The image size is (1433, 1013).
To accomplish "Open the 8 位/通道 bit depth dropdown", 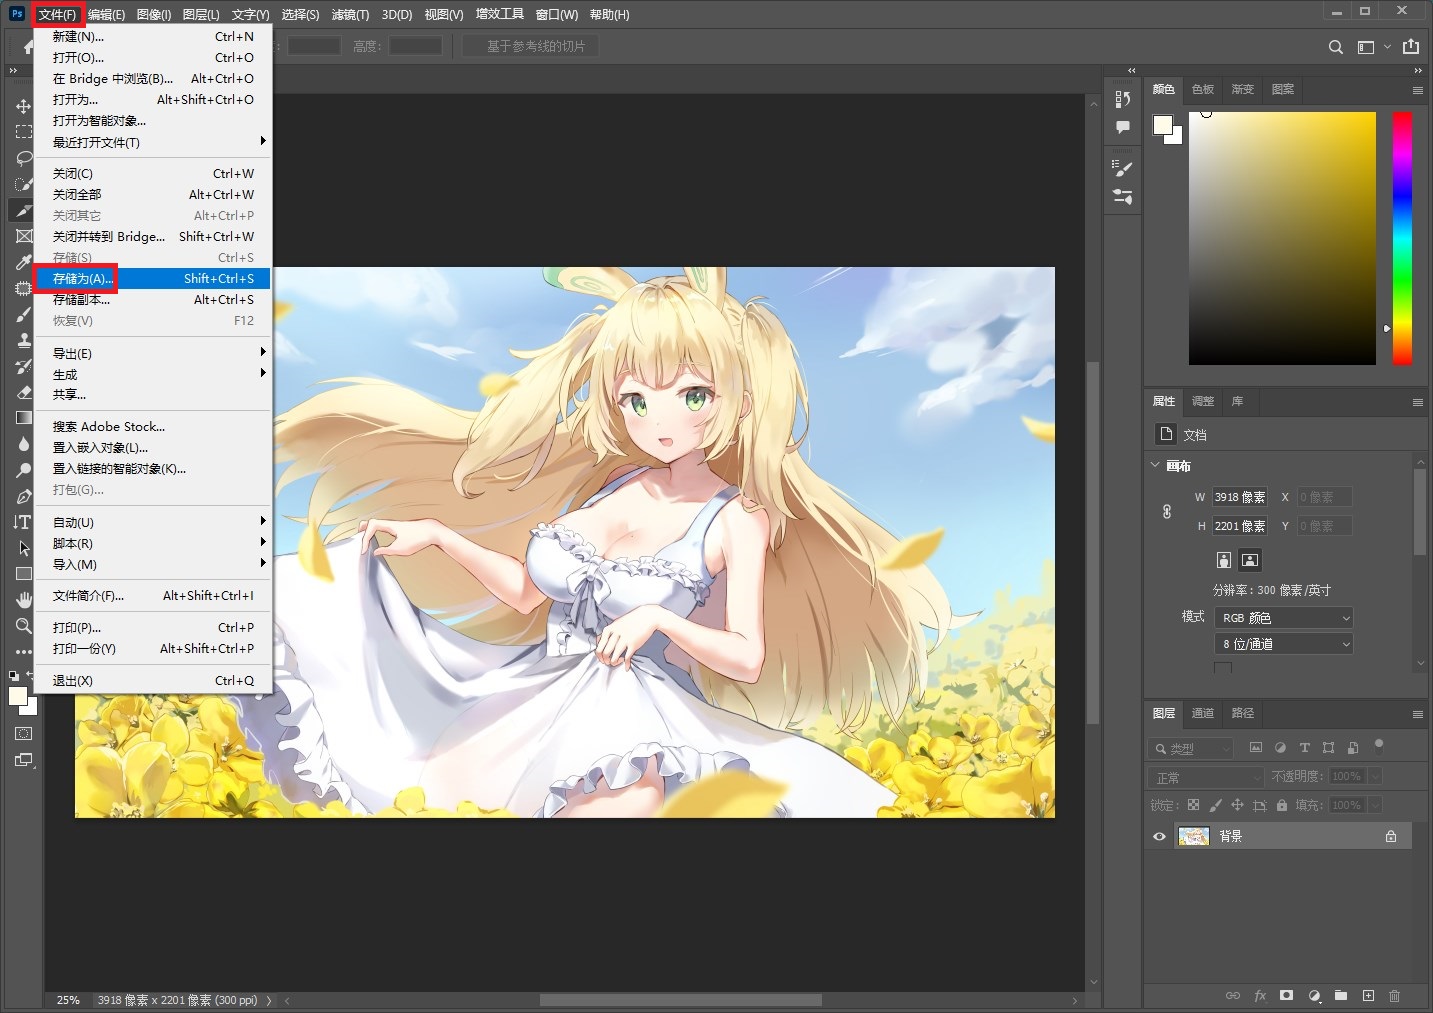I will [1284, 644].
